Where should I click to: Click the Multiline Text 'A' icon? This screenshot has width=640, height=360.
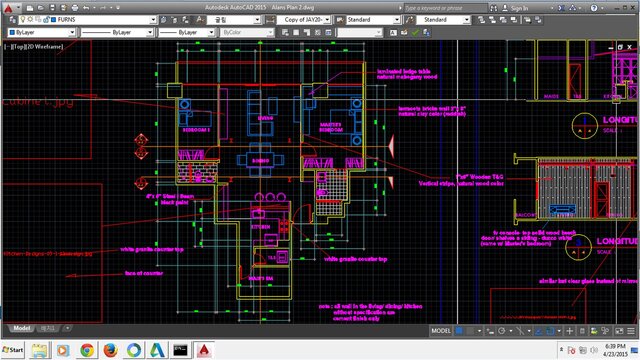(393, 32)
